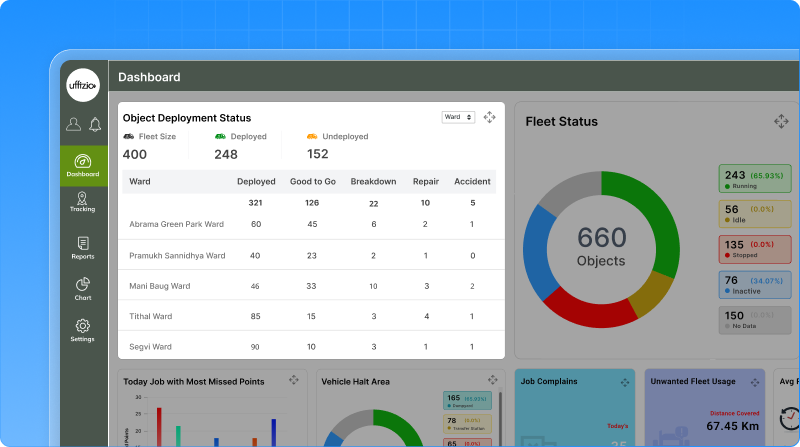Open Settings from the sidebar
The height and width of the screenshot is (447, 800).
(x=83, y=330)
